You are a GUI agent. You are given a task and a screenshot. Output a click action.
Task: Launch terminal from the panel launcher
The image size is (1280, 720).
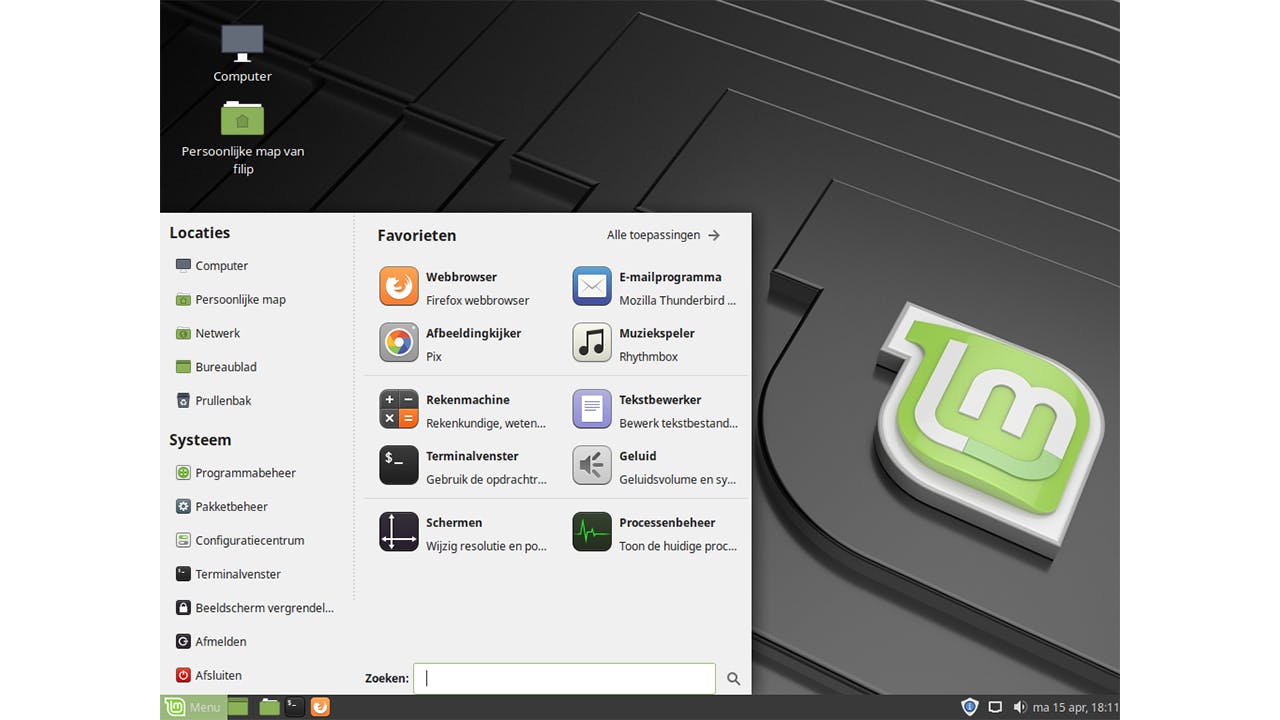(x=294, y=707)
